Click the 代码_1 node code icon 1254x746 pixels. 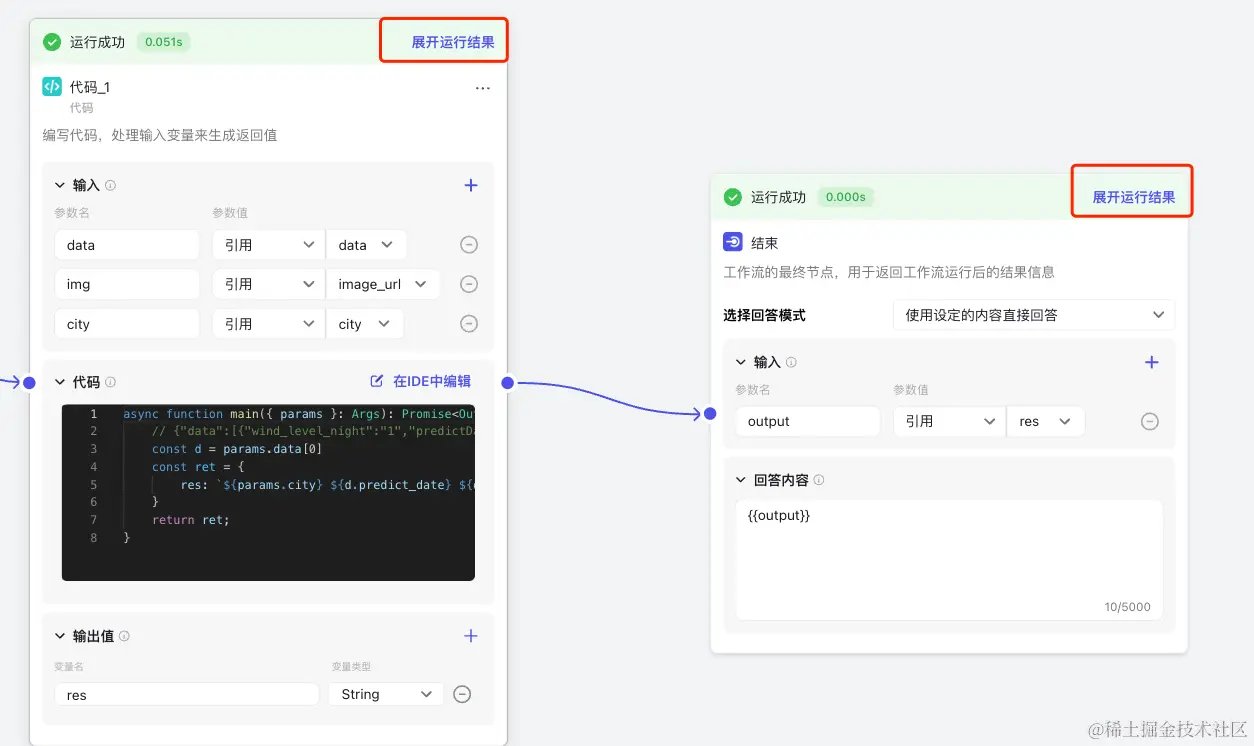[52, 87]
